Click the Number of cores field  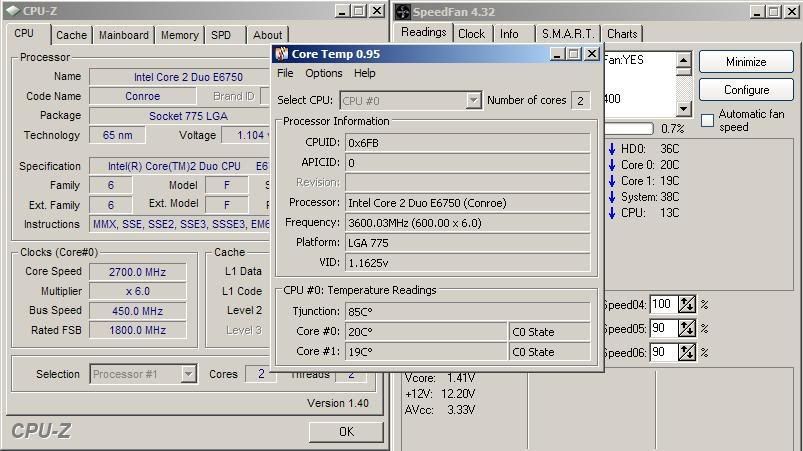point(580,100)
